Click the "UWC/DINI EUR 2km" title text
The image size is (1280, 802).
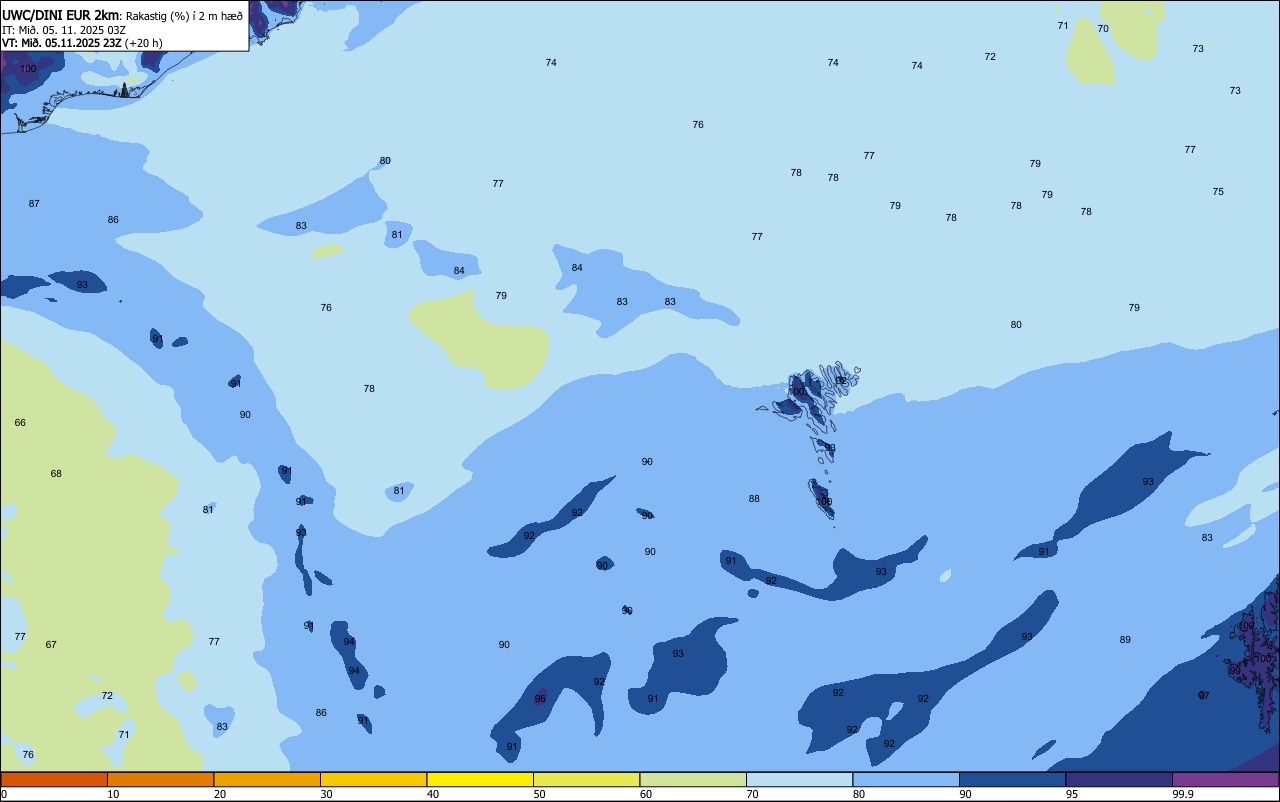[x=61, y=14]
